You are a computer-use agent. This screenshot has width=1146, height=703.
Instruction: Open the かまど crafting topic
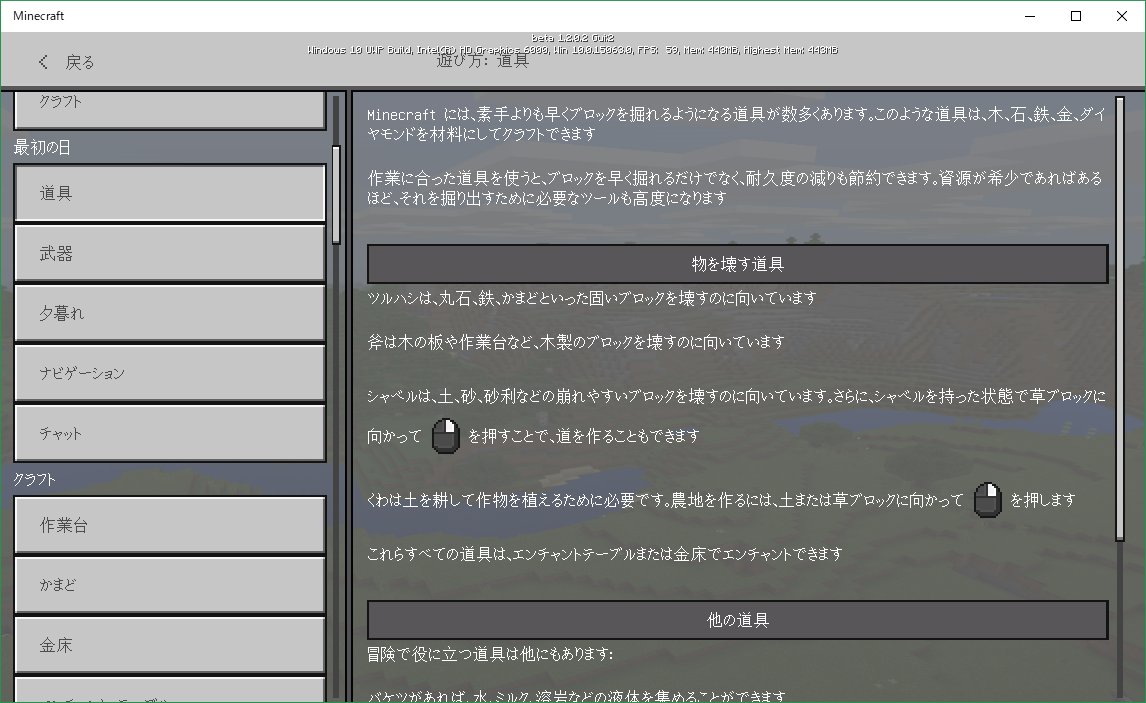click(170, 585)
